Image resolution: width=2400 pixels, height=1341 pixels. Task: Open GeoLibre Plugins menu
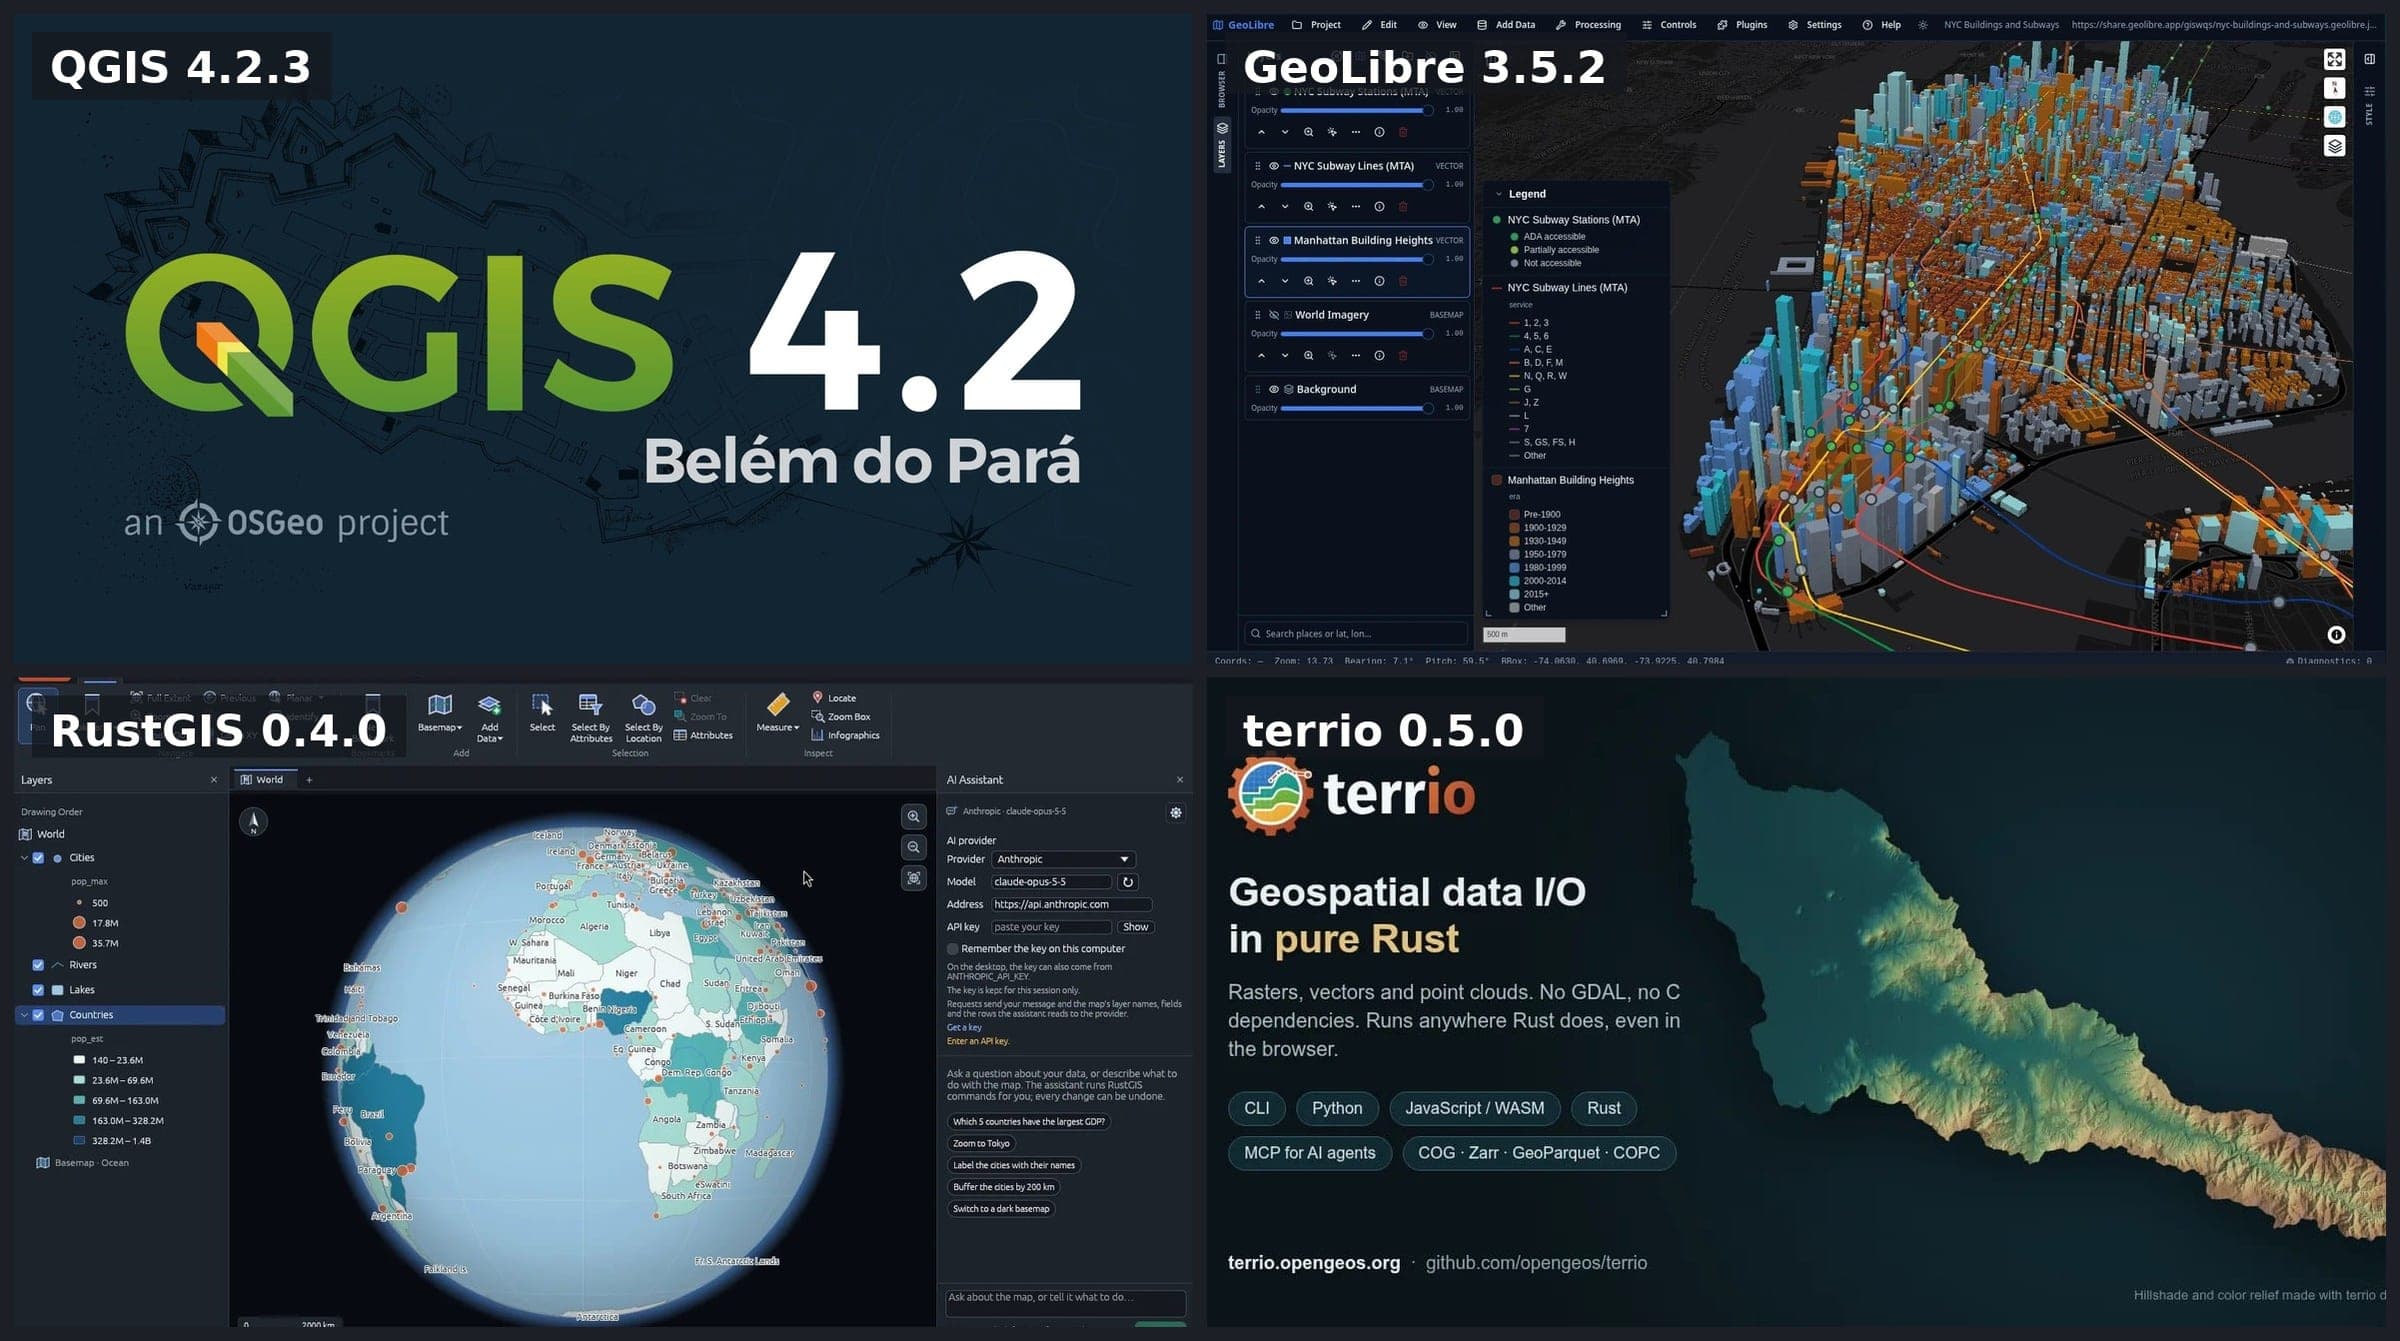click(x=1742, y=25)
